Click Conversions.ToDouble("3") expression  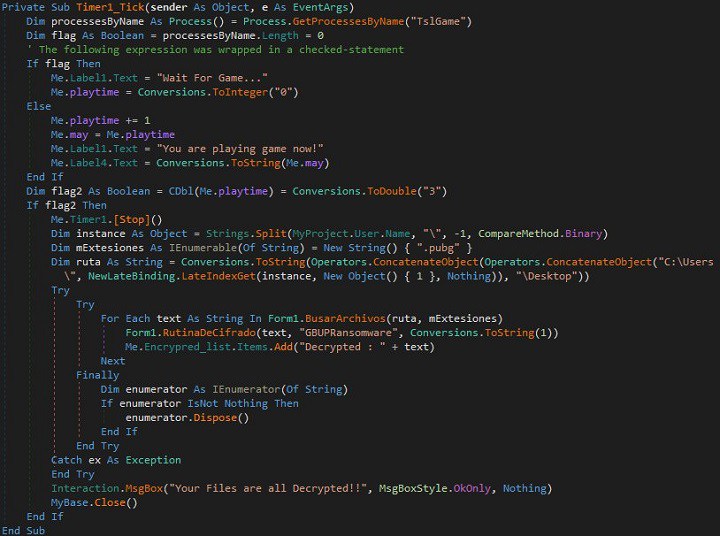[370, 191]
